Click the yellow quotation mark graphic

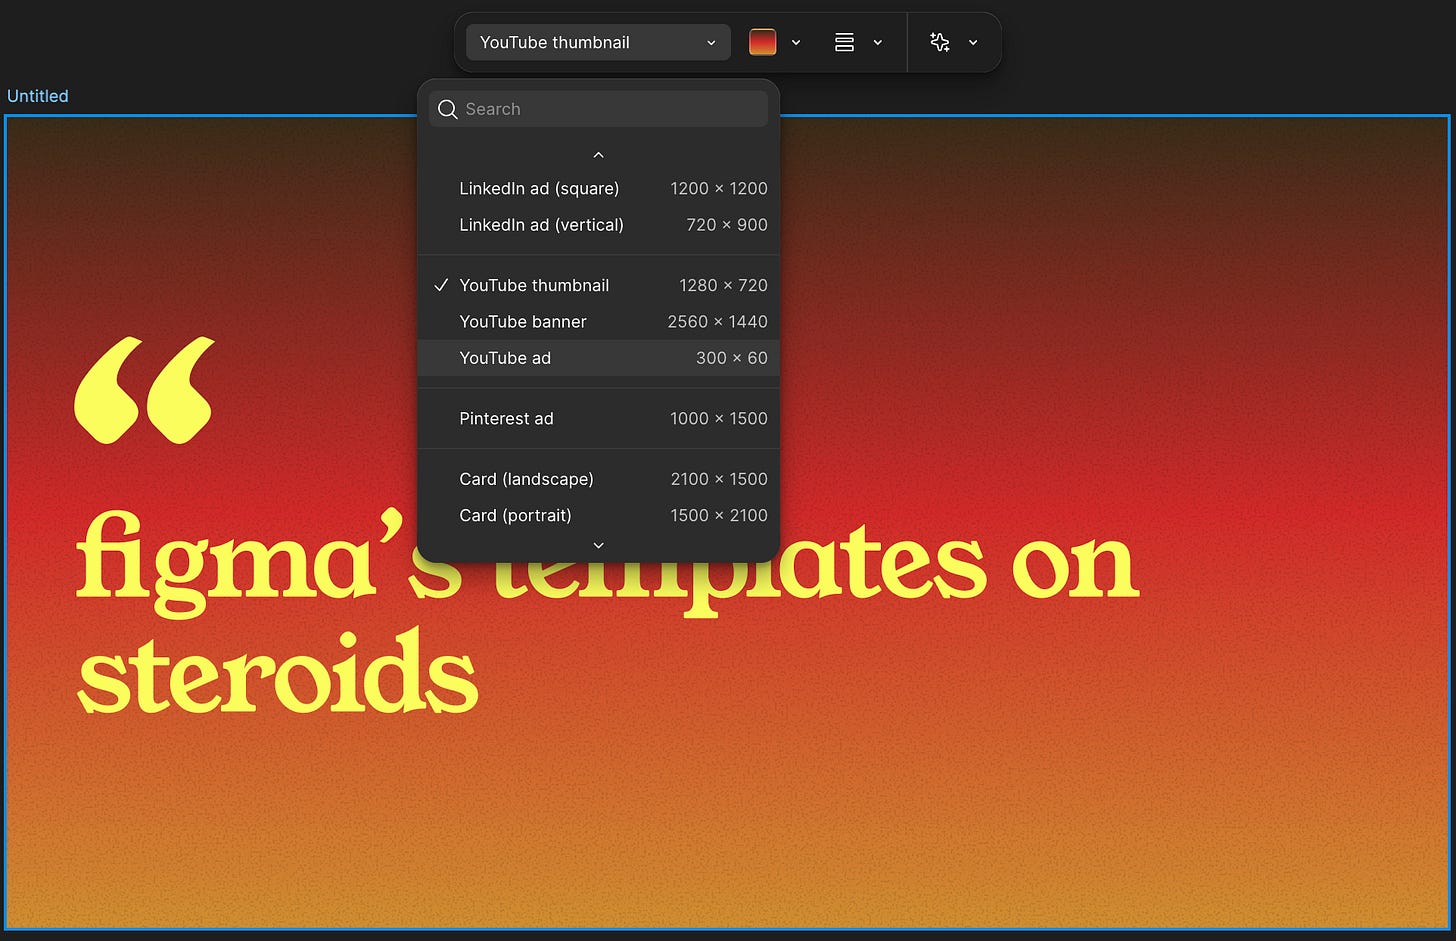coord(144,390)
